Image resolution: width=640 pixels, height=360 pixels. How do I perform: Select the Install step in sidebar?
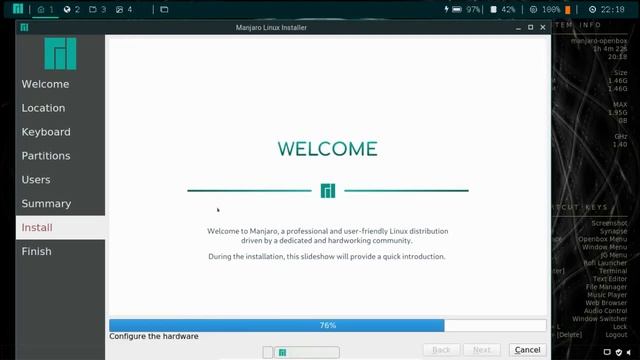[60, 227]
